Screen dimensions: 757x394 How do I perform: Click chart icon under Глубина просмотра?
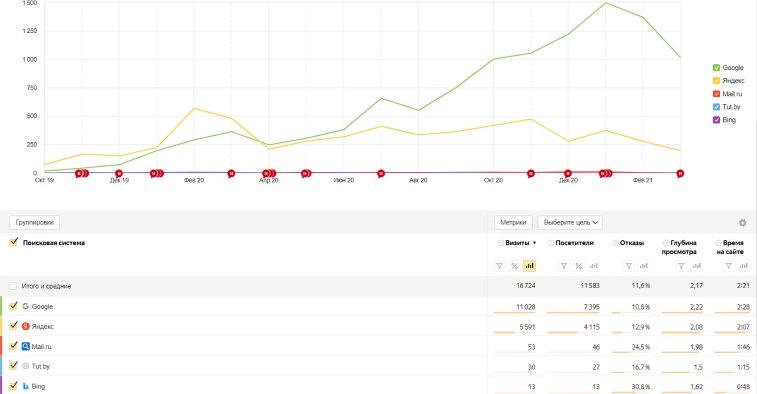coord(697,266)
